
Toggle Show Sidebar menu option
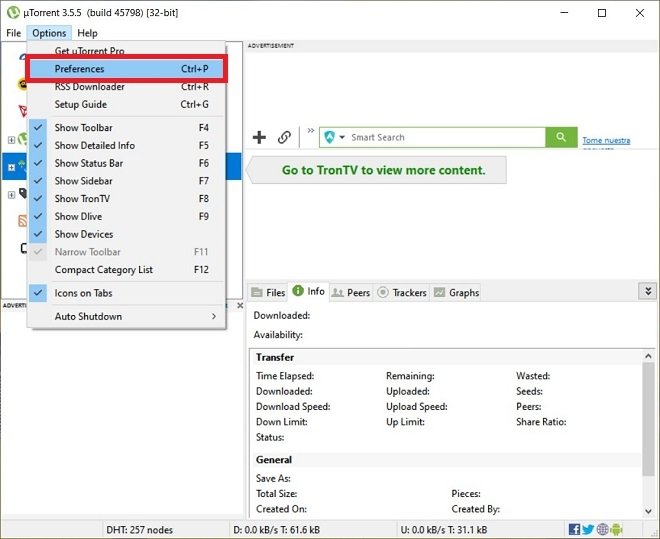point(126,181)
